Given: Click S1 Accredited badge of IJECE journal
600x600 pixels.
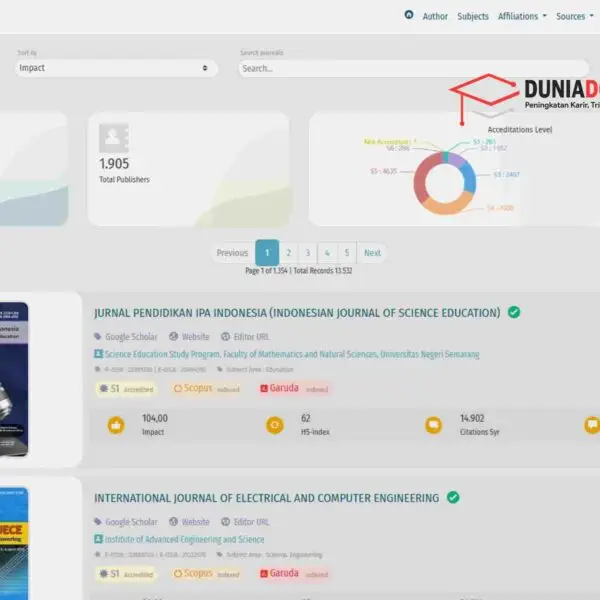Looking at the screenshot, I should coord(126,574).
